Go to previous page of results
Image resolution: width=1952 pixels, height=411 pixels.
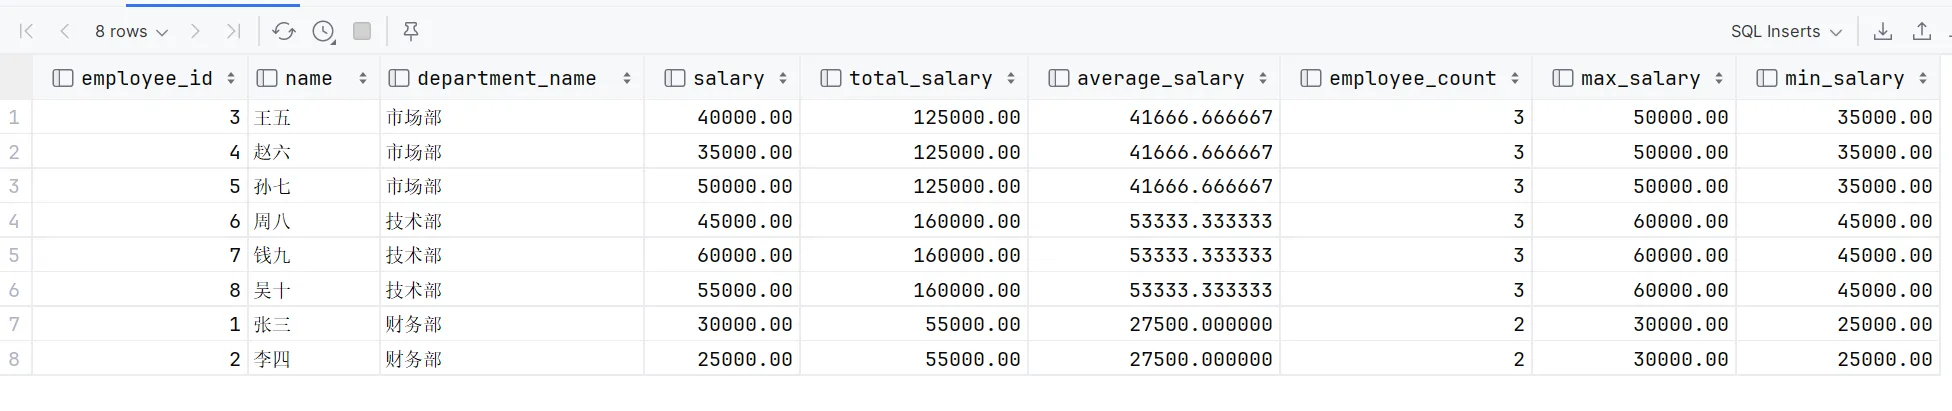coord(65,32)
